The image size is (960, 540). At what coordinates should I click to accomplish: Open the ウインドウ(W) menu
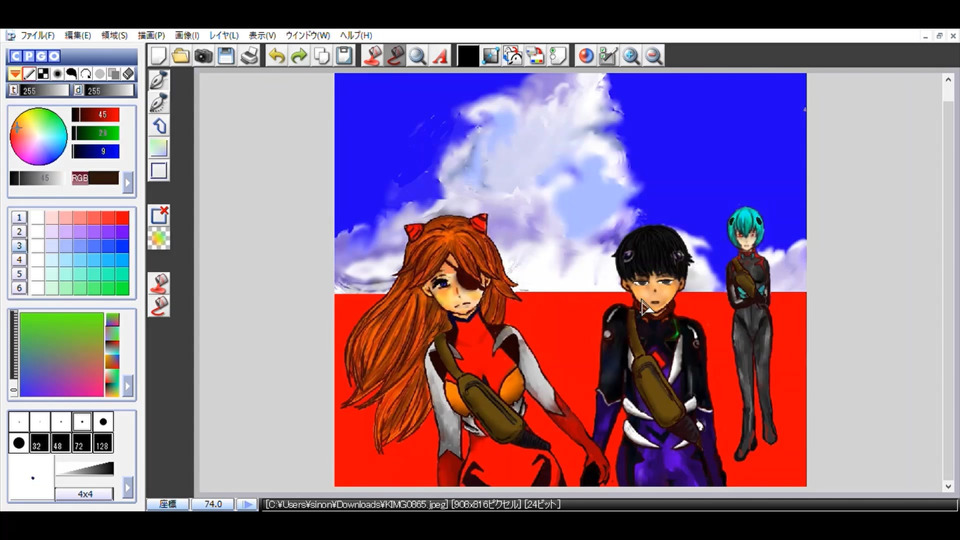coord(307,36)
